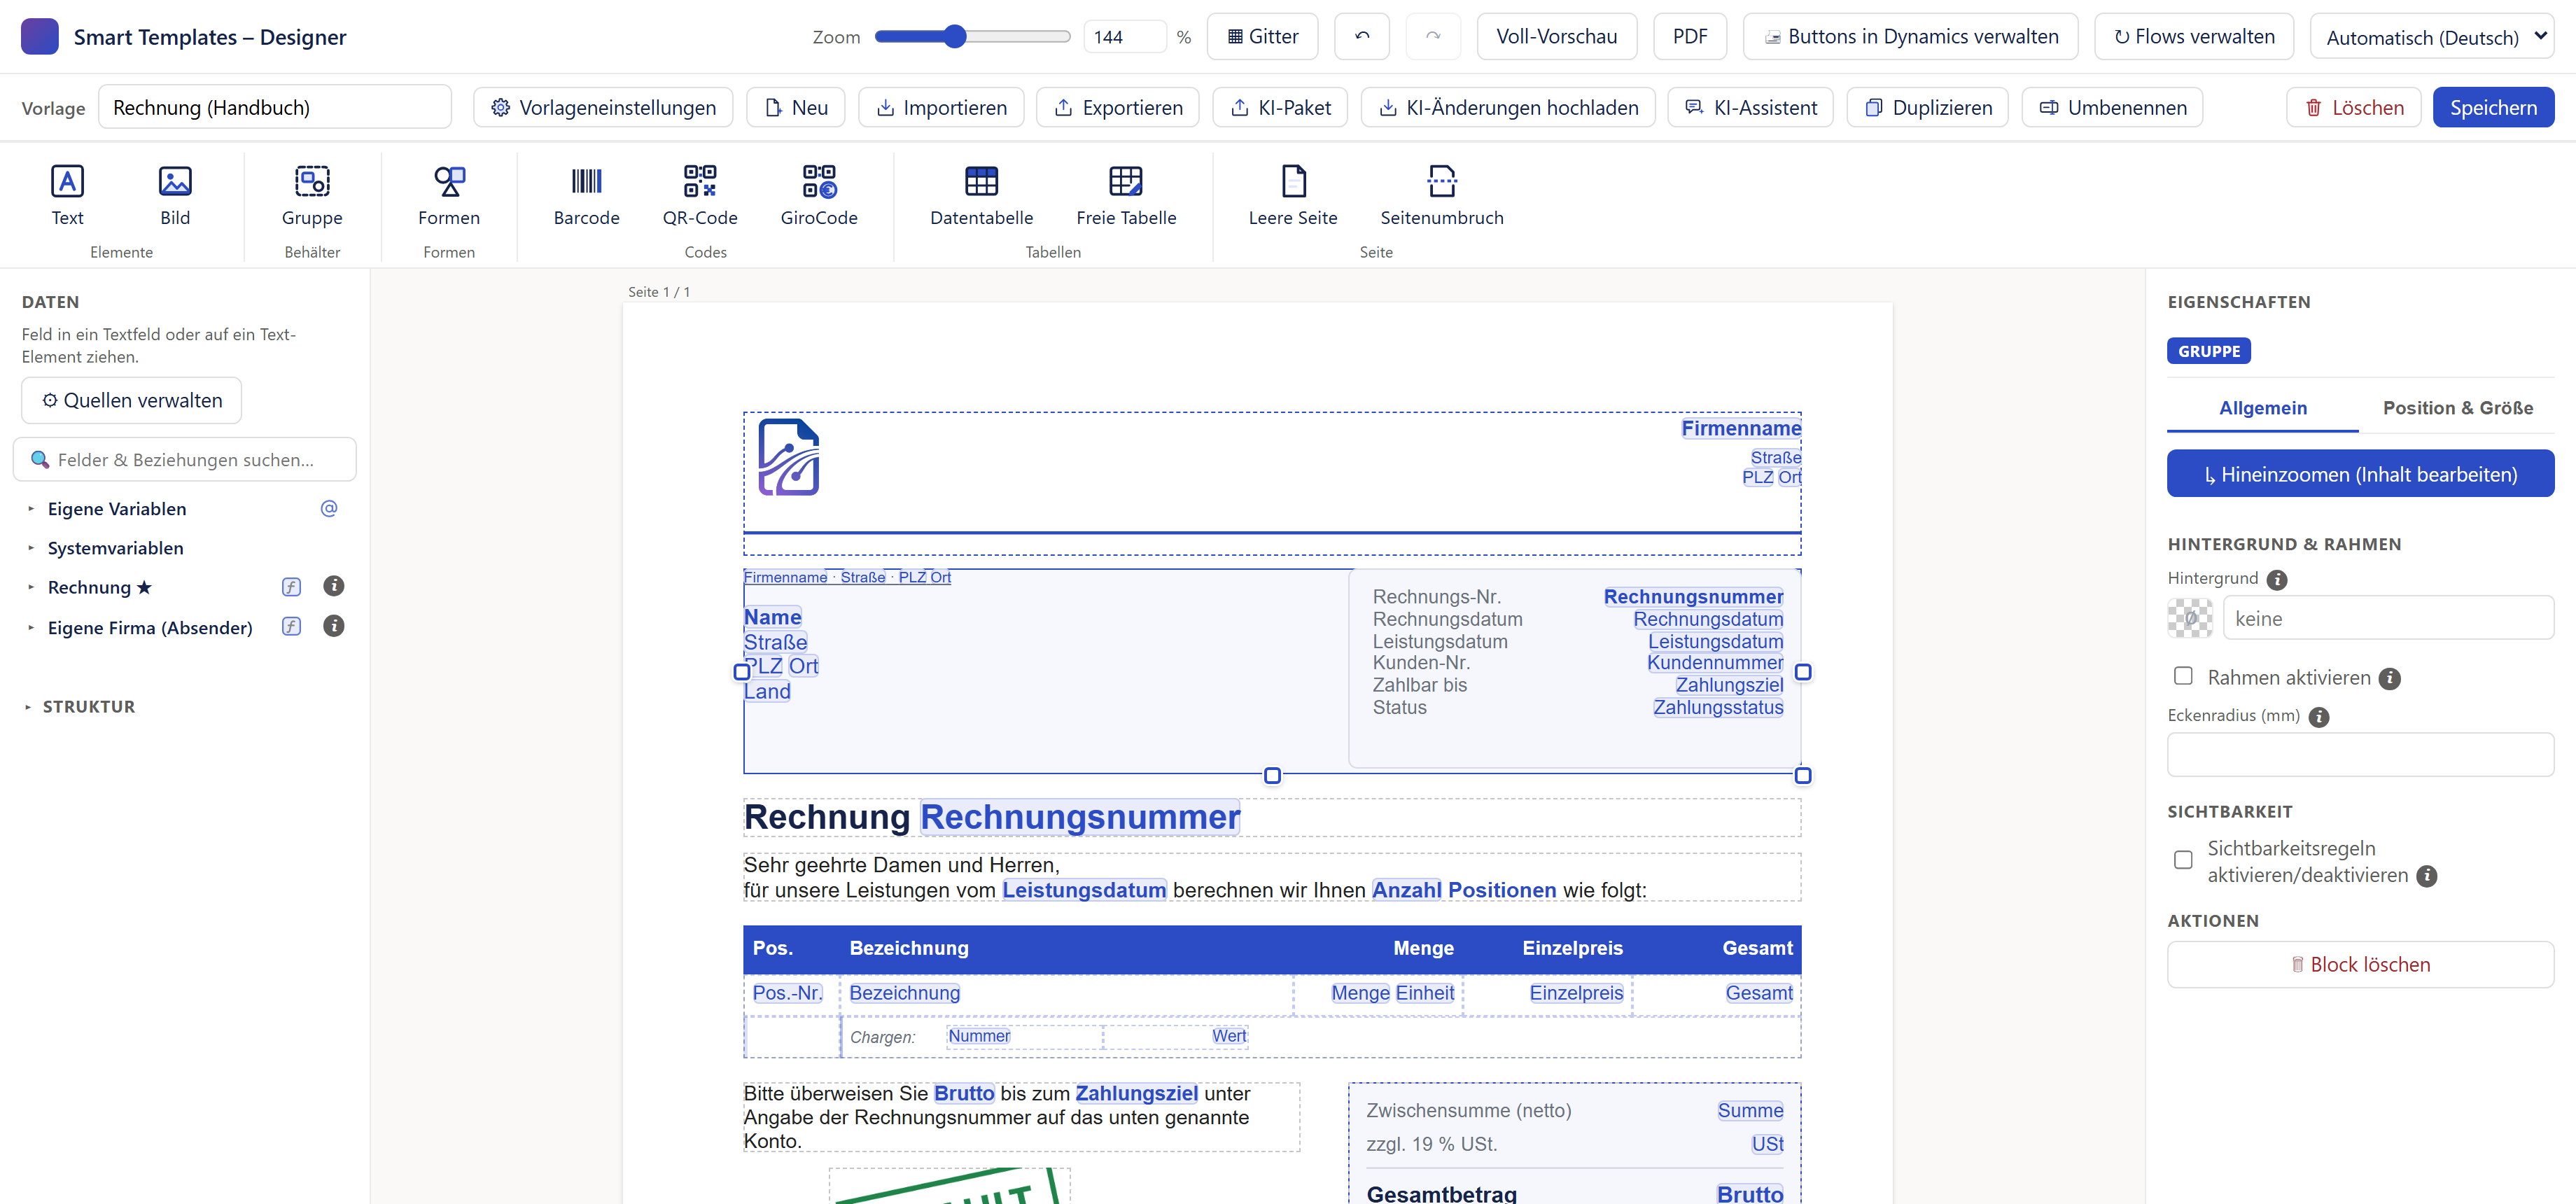Toggle the Gitter grid display
The width and height of the screenshot is (2576, 1204).
click(x=1262, y=37)
